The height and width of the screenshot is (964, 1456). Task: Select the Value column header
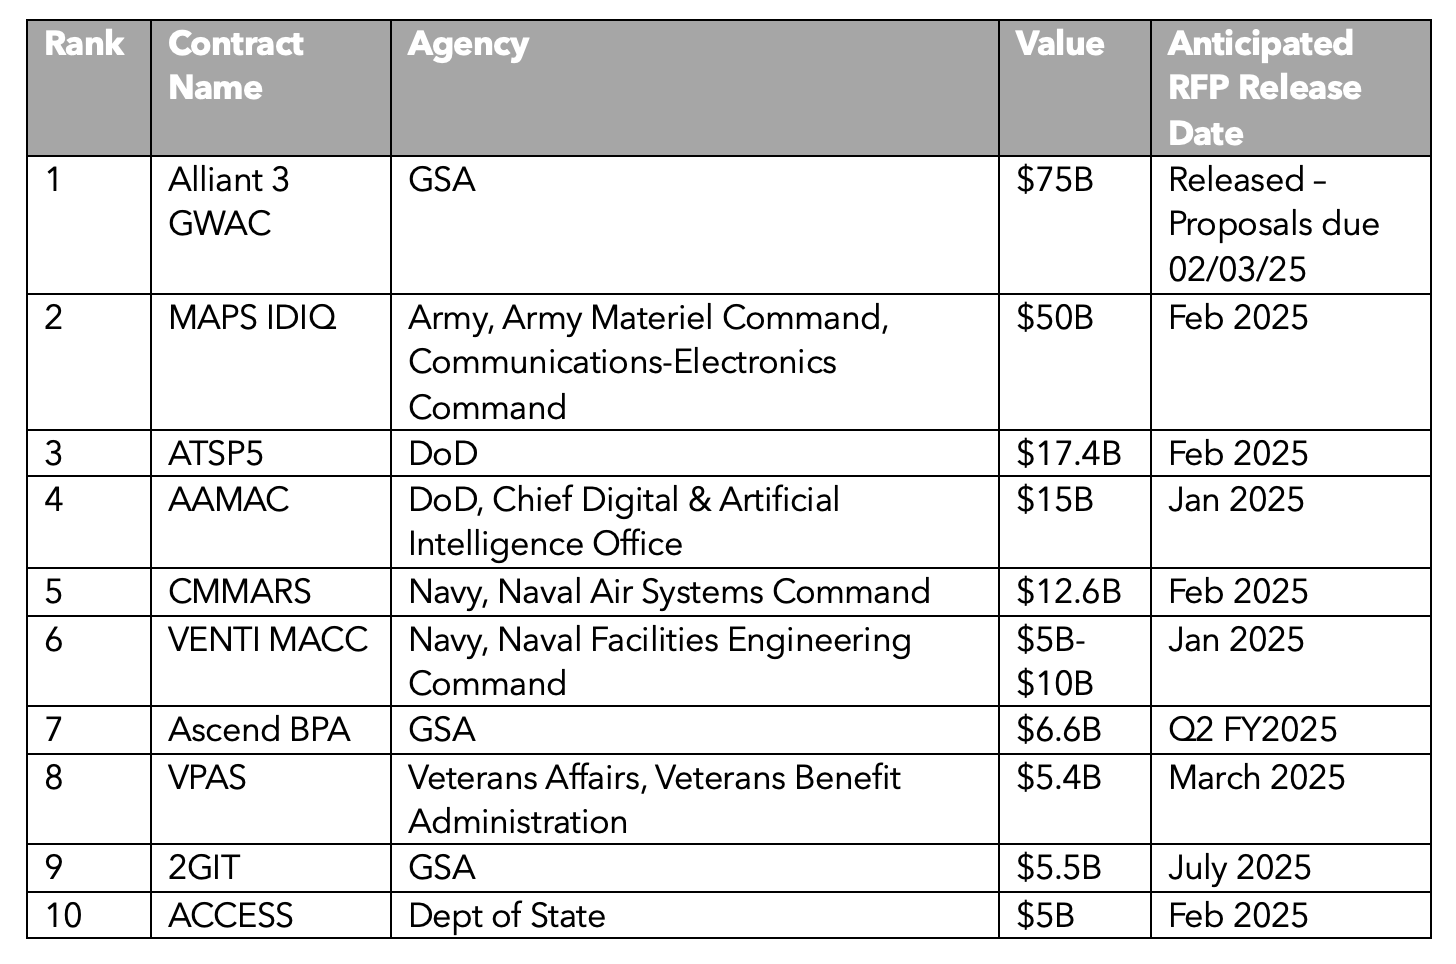click(1074, 88)
